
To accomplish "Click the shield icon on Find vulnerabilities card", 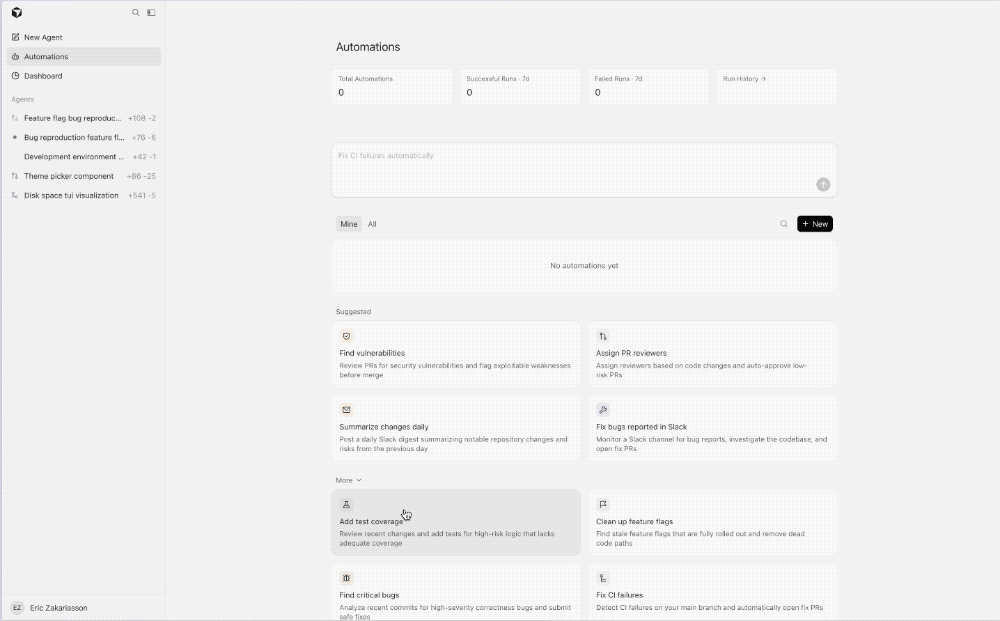I will tap(346, 337).
